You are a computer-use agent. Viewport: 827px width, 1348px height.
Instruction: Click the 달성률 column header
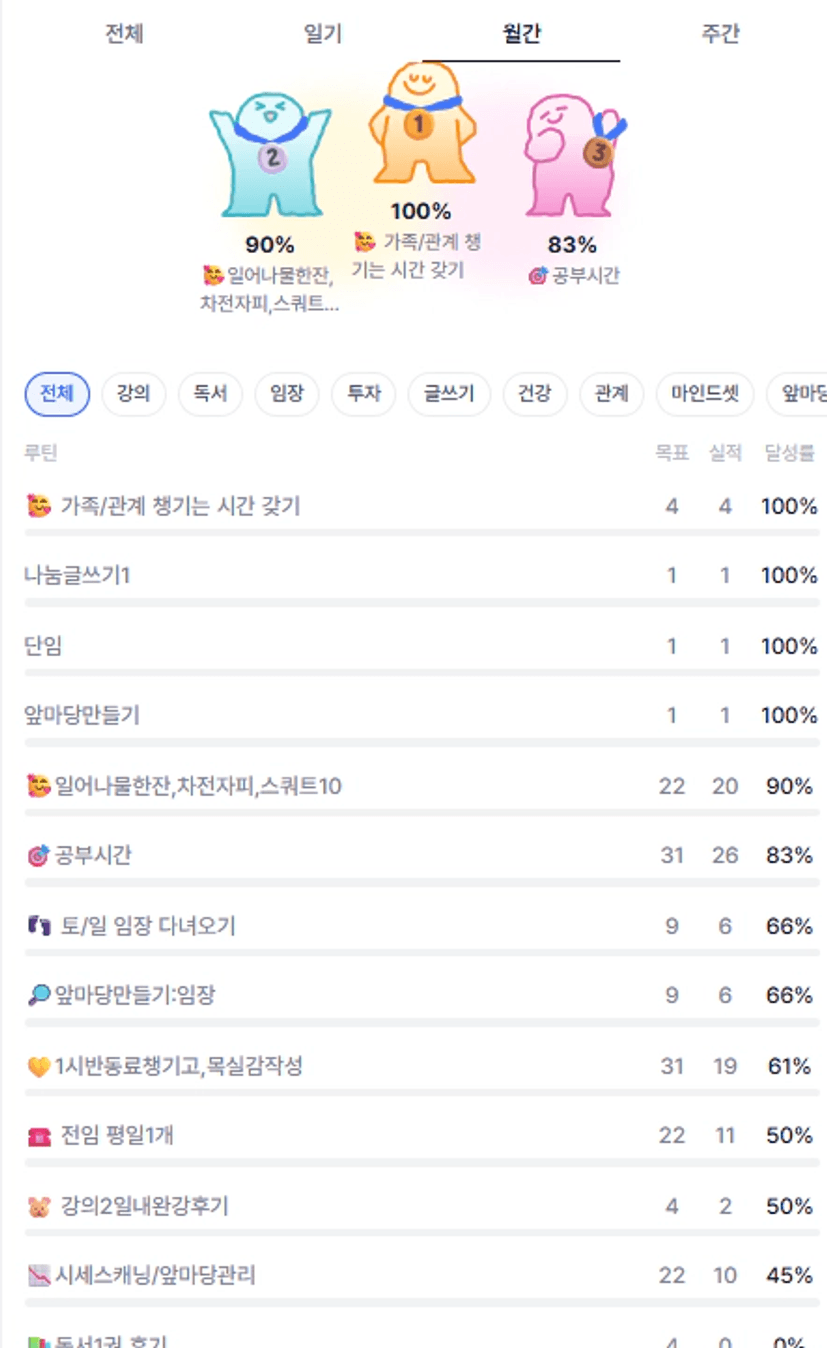point(789,453)
